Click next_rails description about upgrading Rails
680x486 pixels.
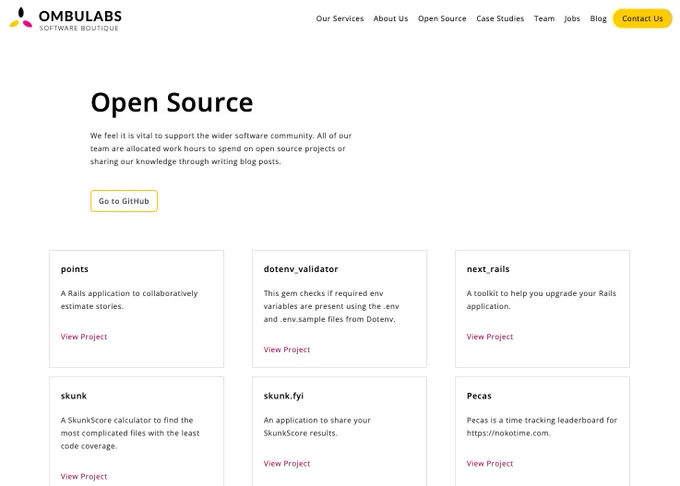point(541,300)
